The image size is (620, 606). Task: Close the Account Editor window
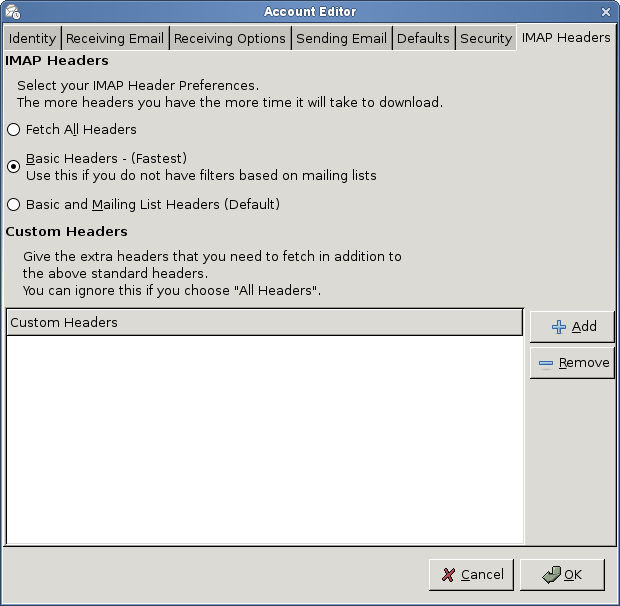pyautogui.click(x=606, y=12)
